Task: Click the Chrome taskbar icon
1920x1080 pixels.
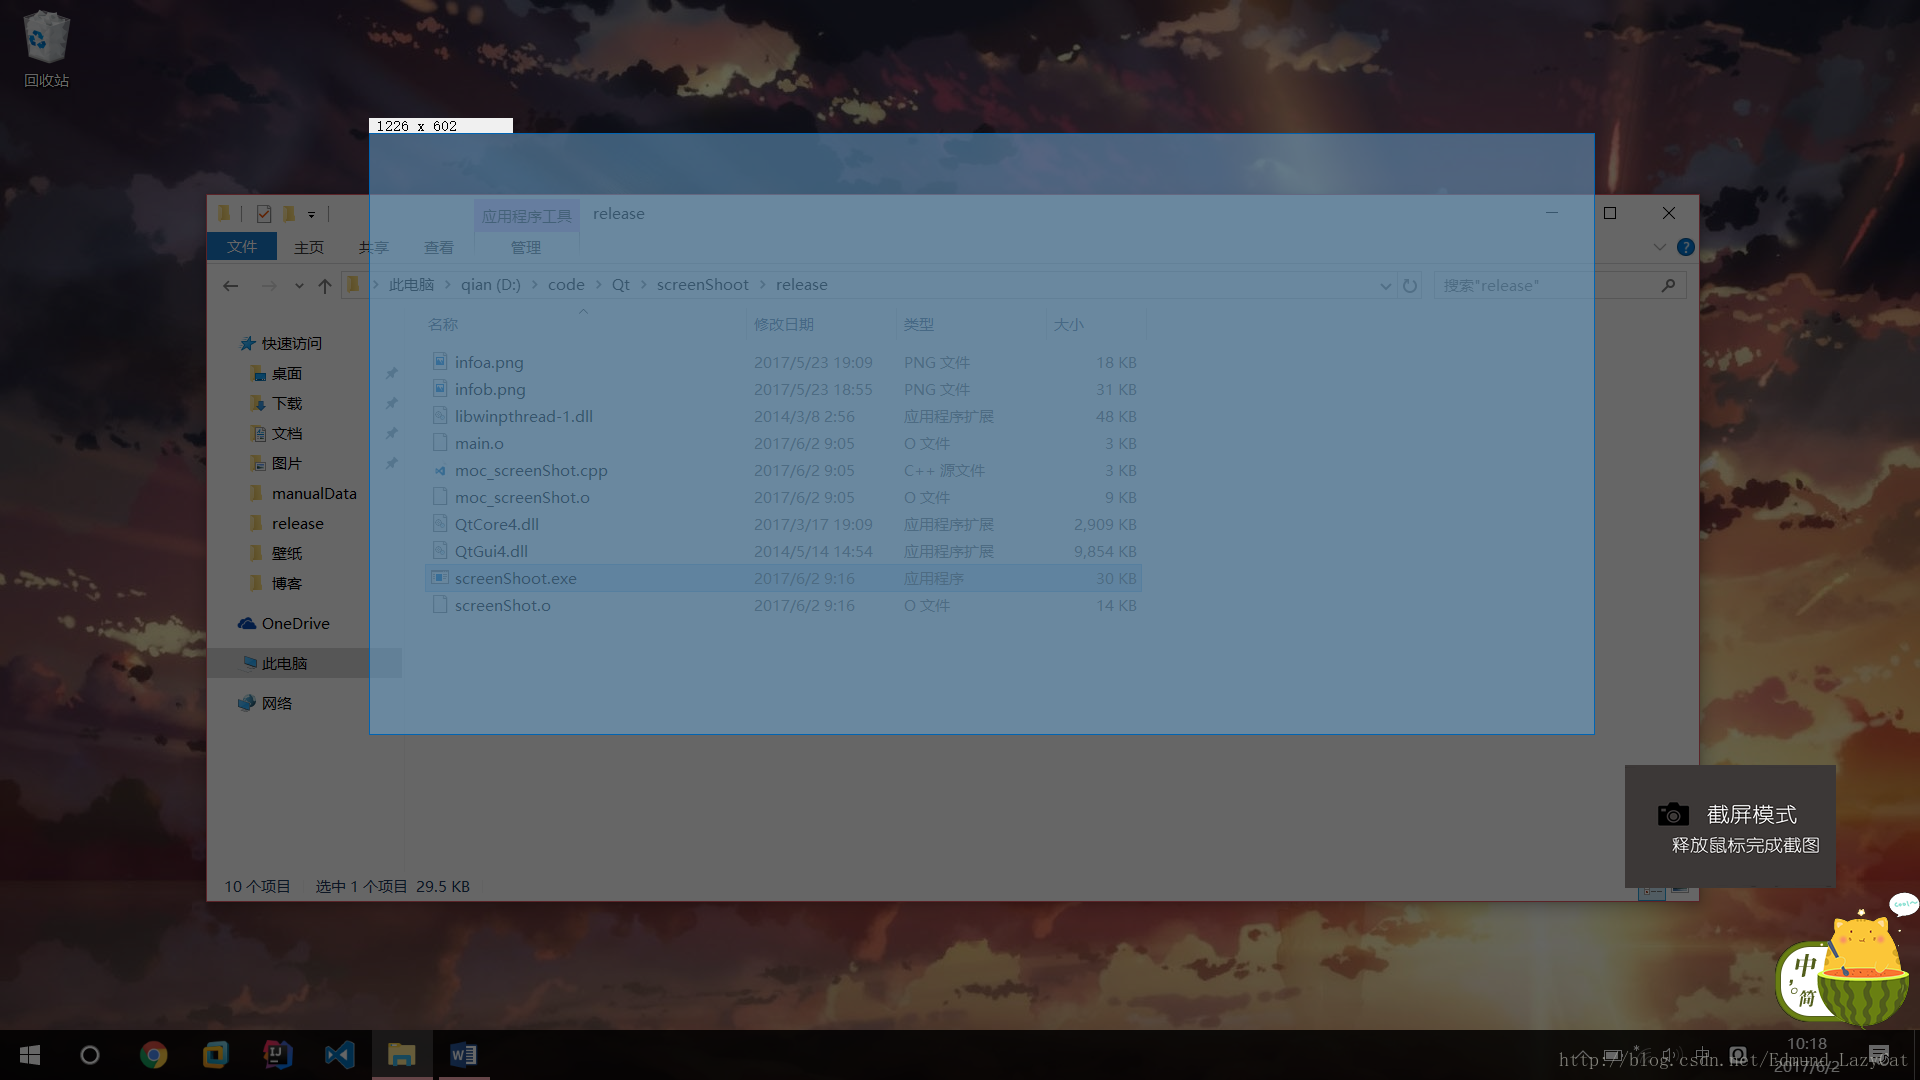Action: click(x=153, y=1055)
